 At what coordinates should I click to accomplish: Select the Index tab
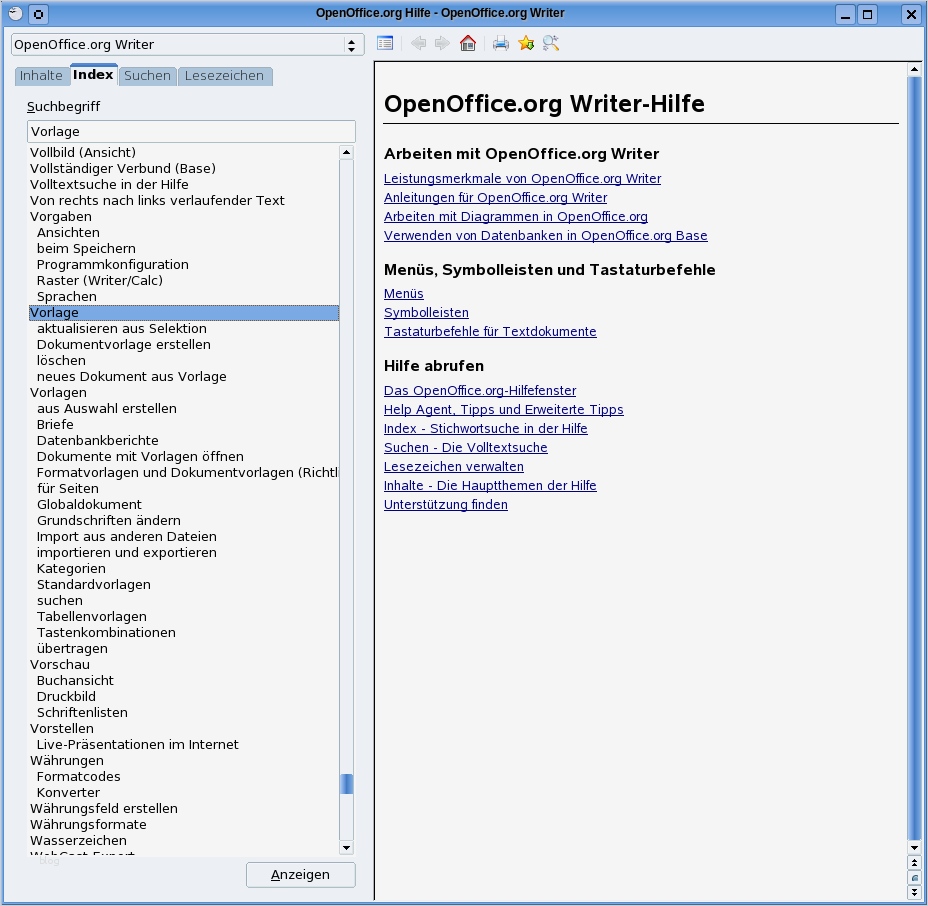[x=93, y=75]
